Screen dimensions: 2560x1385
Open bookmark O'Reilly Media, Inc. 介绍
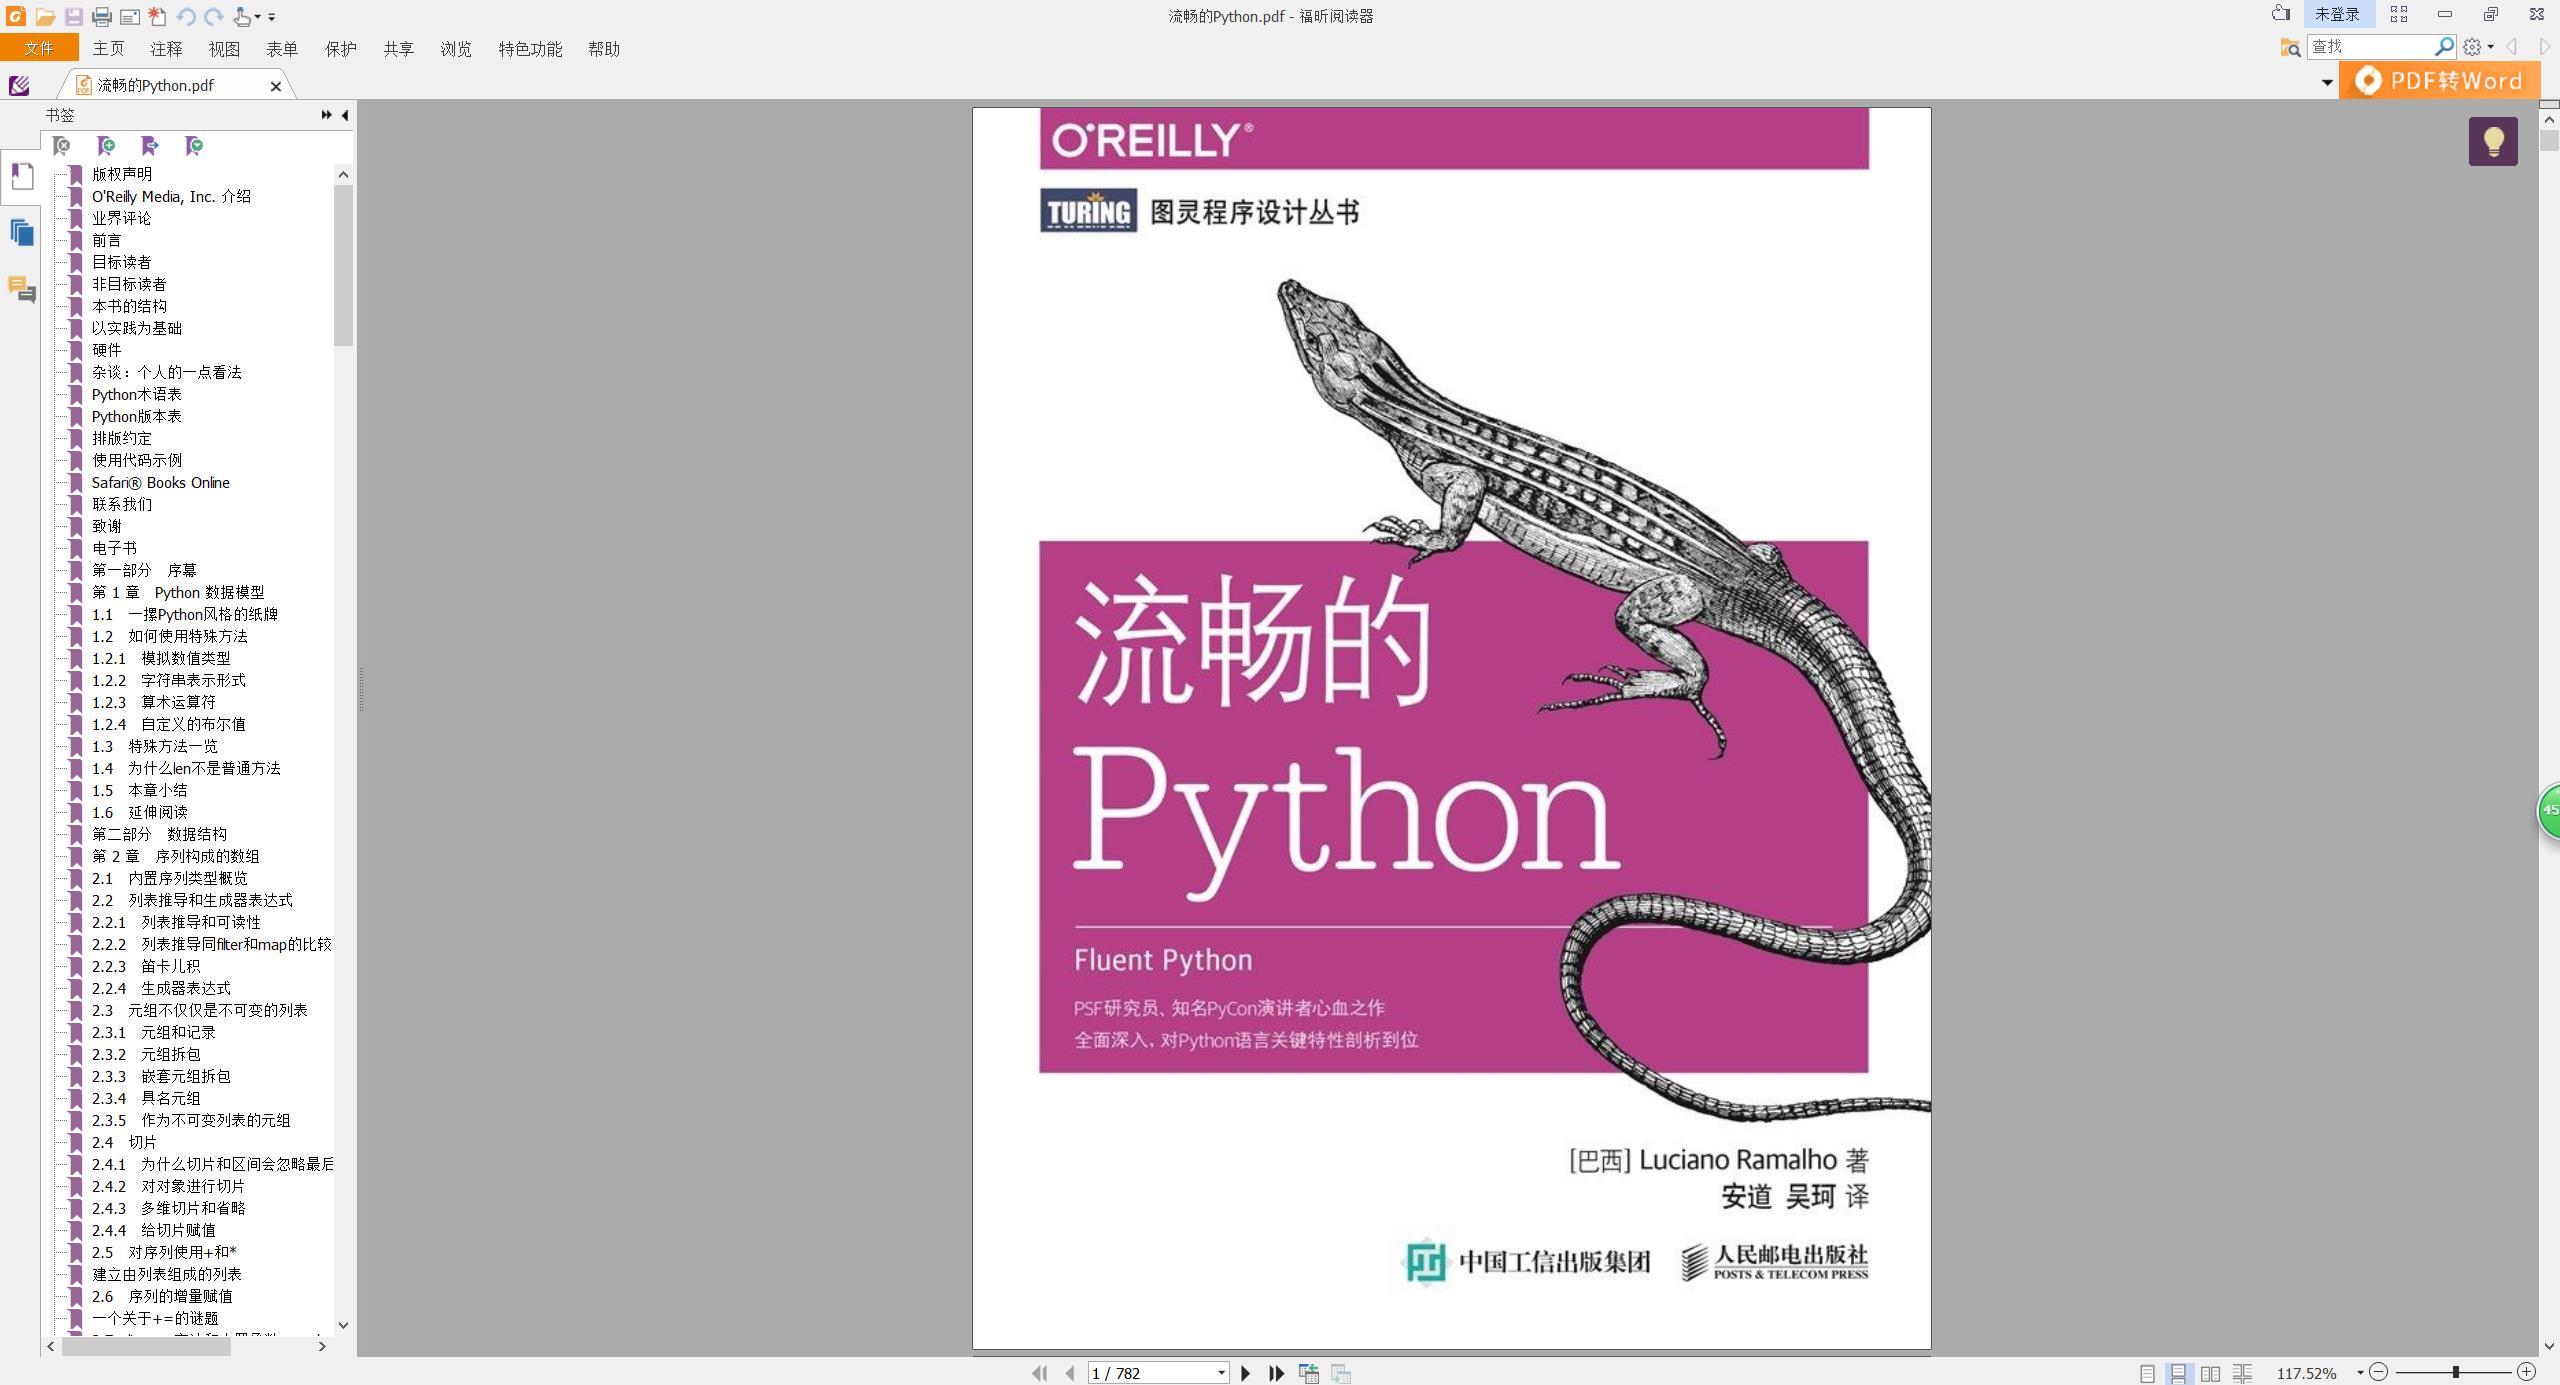point(171,196)
